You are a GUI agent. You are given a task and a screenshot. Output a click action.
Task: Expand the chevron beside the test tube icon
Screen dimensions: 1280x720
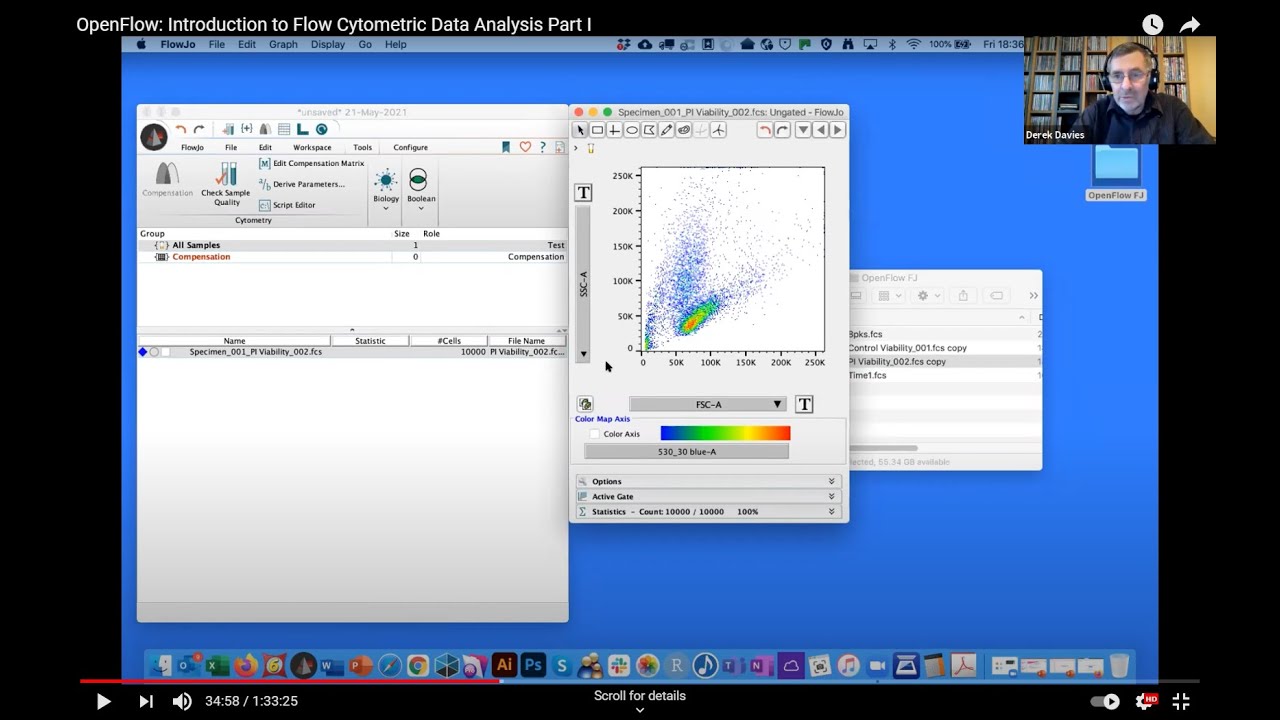tap(575, 148)
